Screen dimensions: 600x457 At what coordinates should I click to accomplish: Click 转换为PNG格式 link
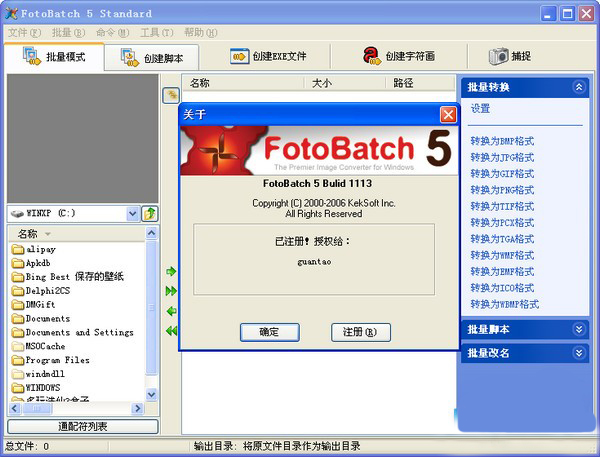pos(502,190)
